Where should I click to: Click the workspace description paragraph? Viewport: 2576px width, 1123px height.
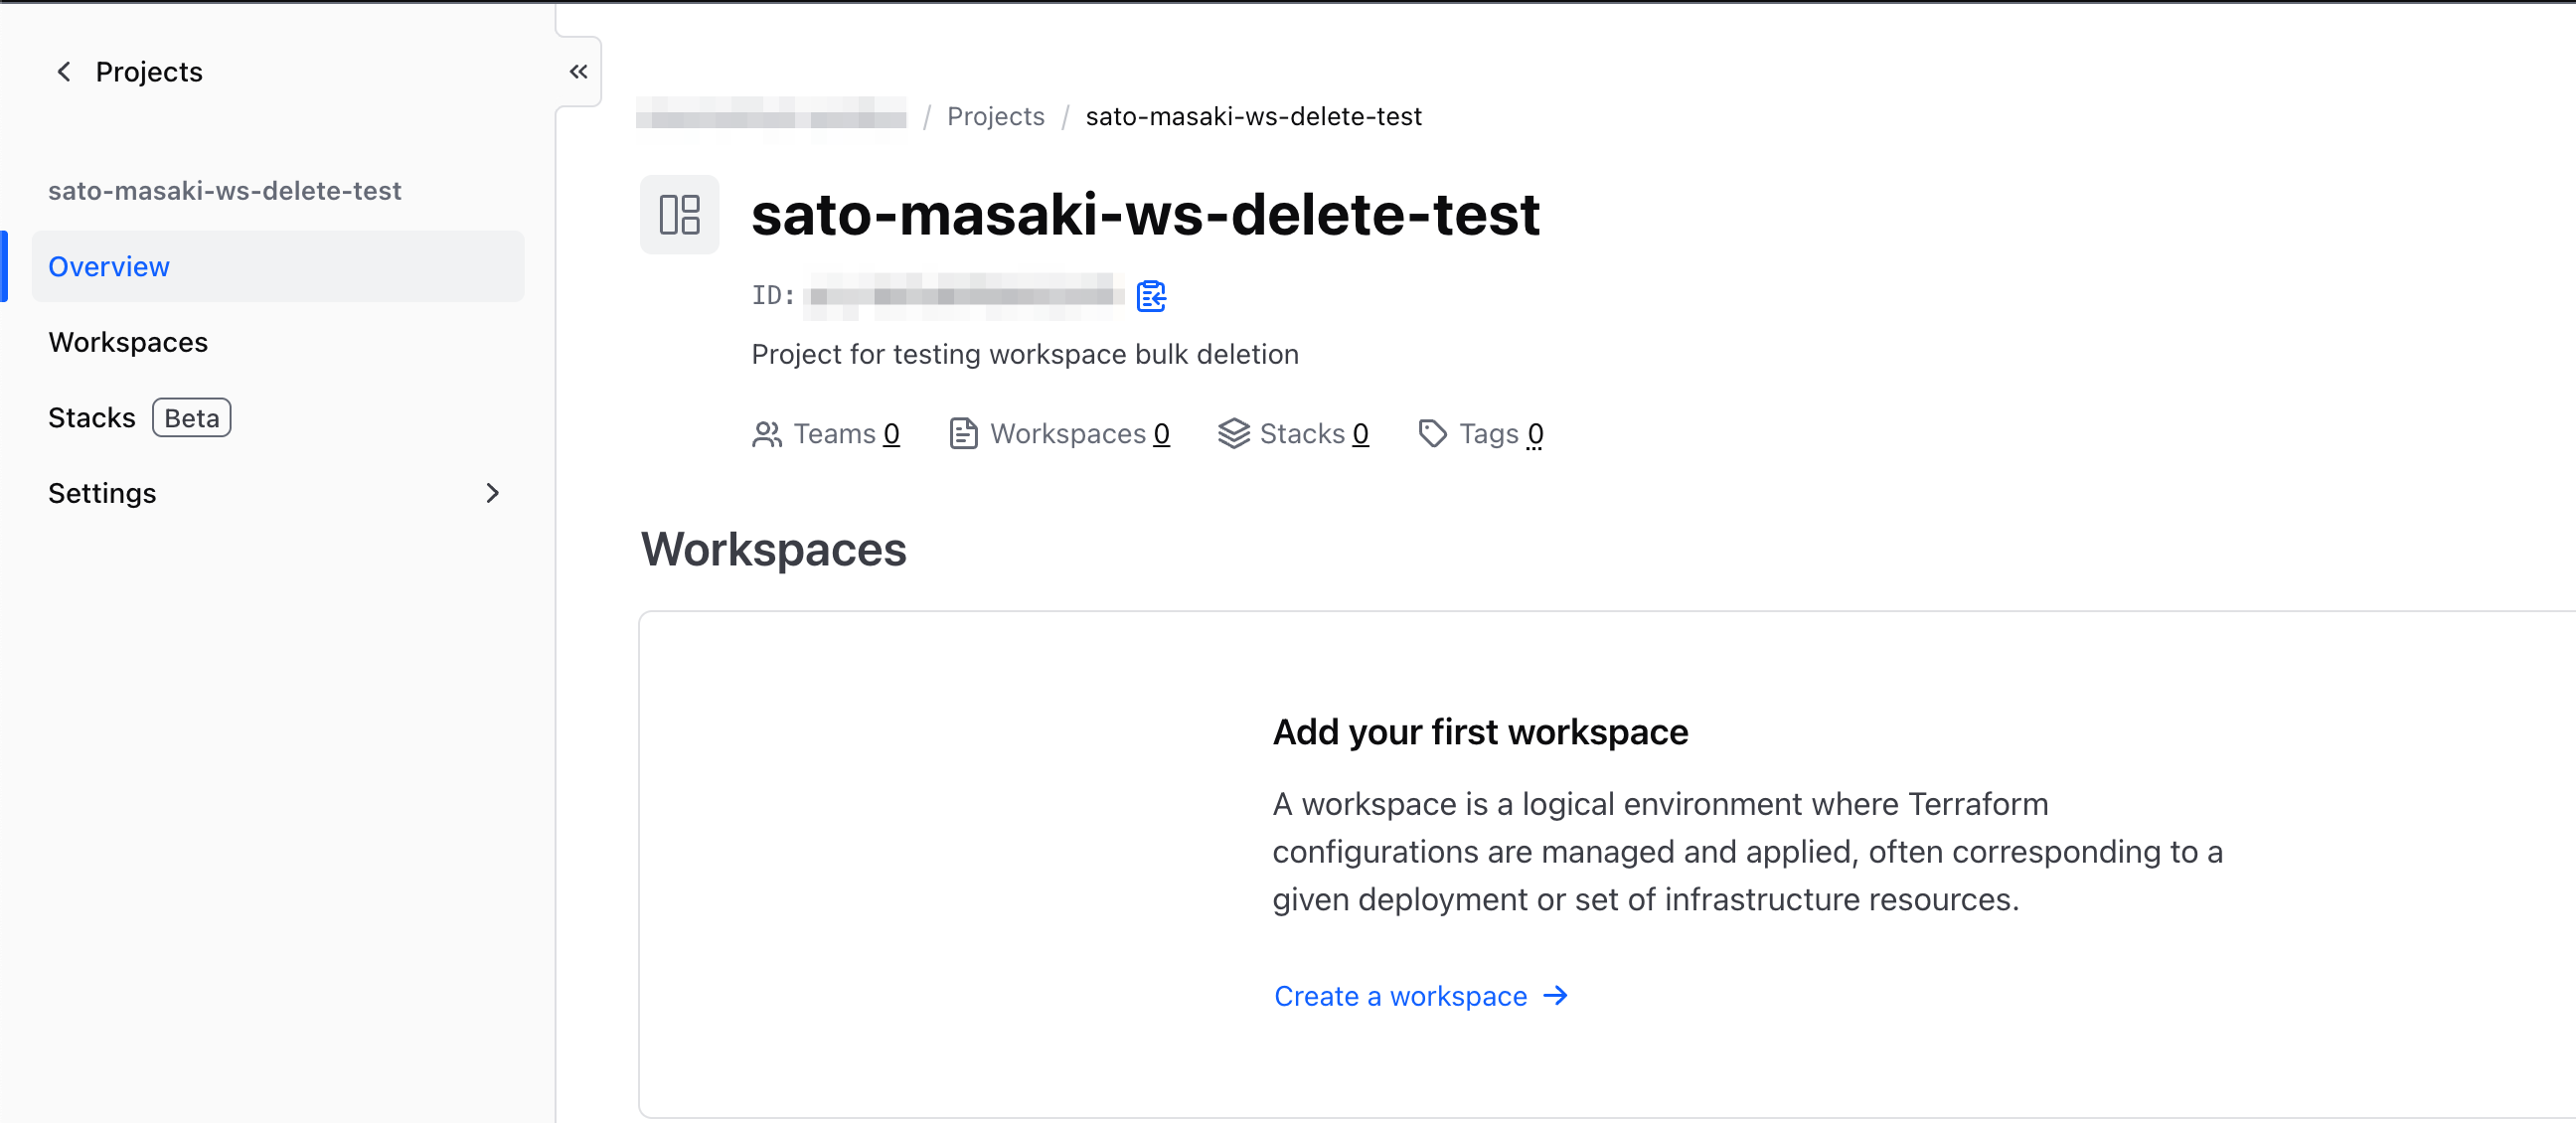point(1747,852)
